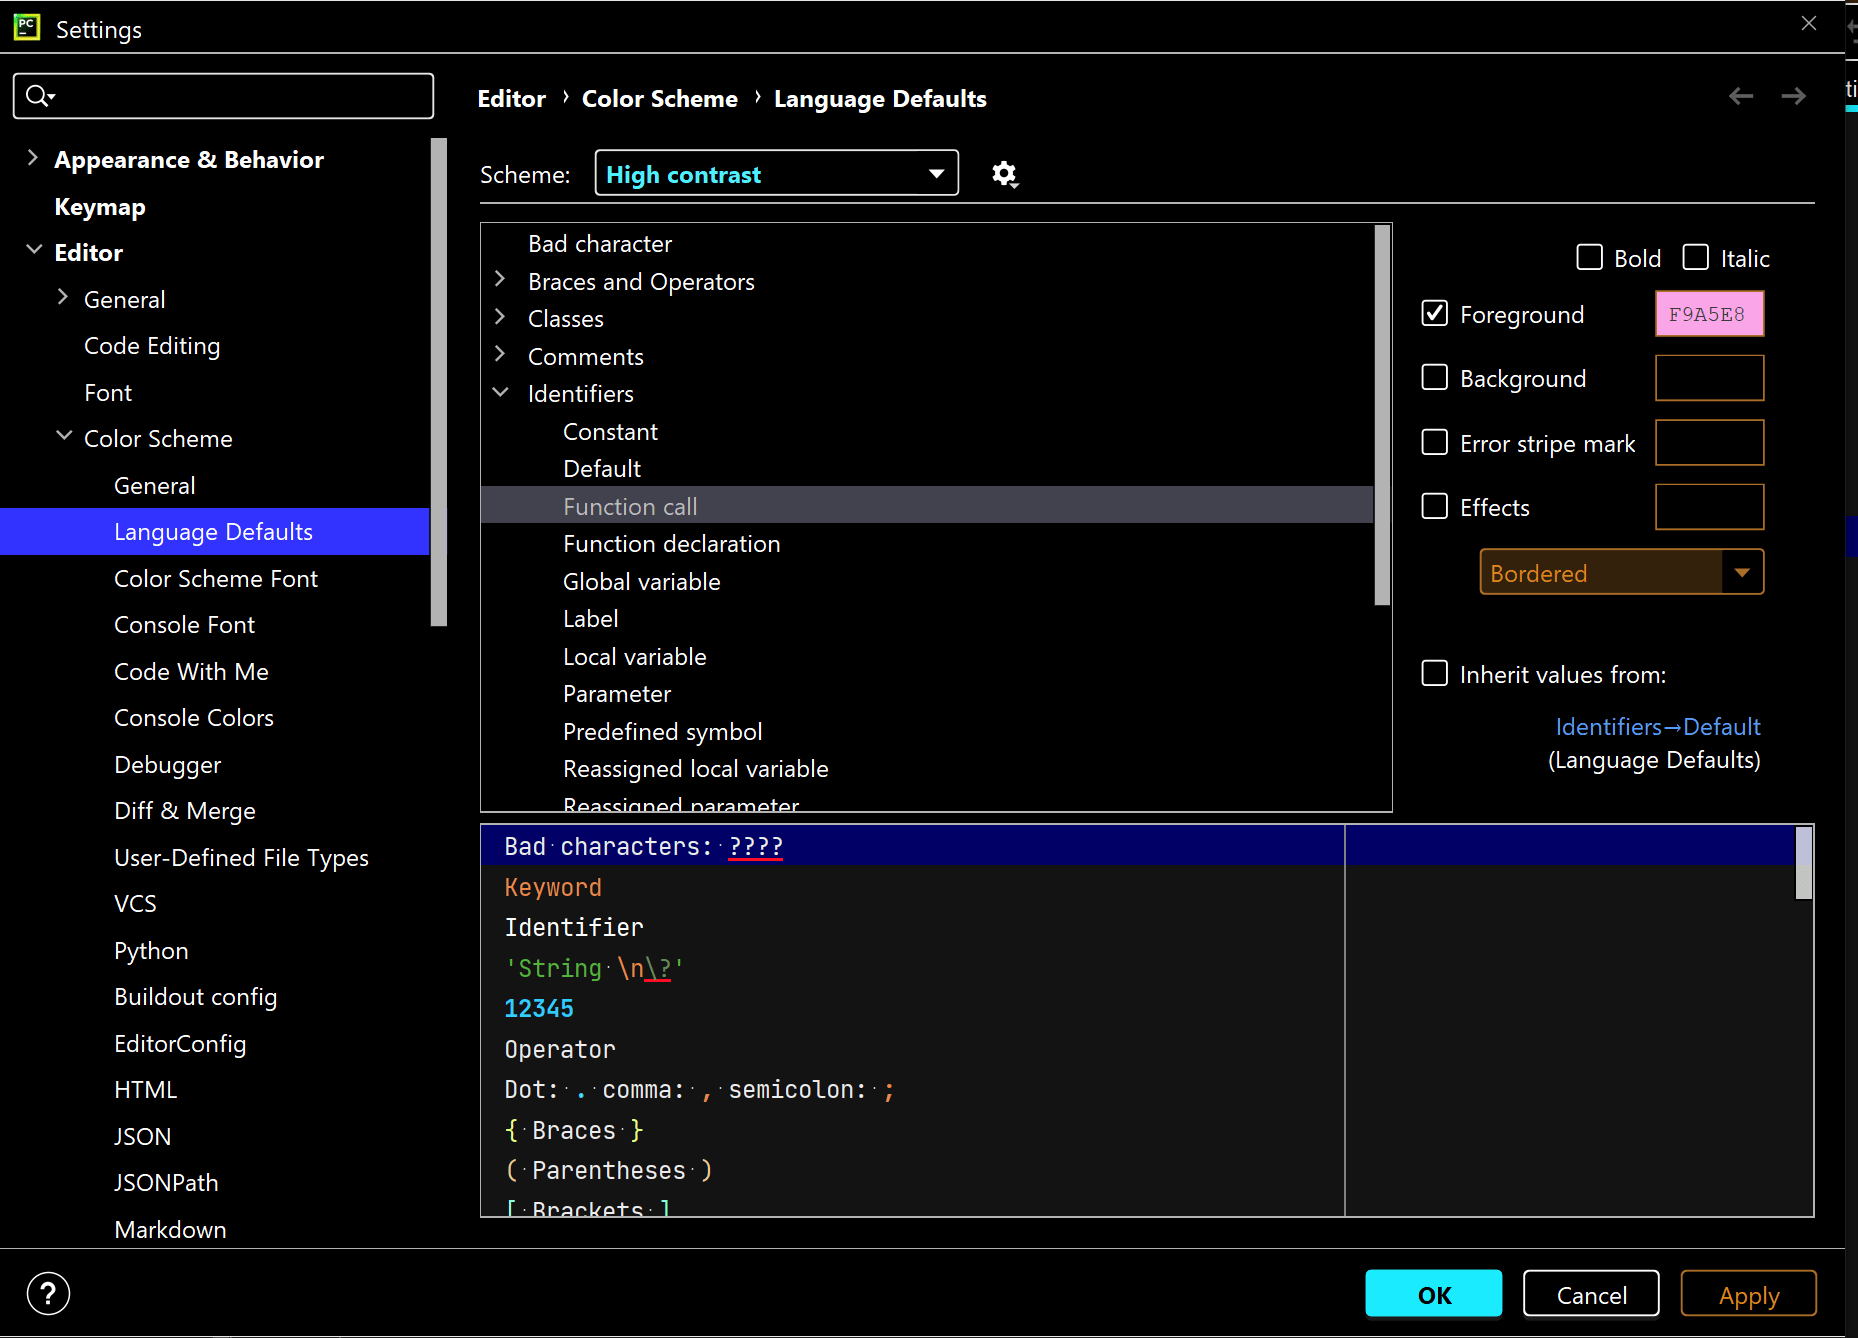Close the Settings dialog
The height and width of the screenshot is (1338, 1858).
point(1809,23)
